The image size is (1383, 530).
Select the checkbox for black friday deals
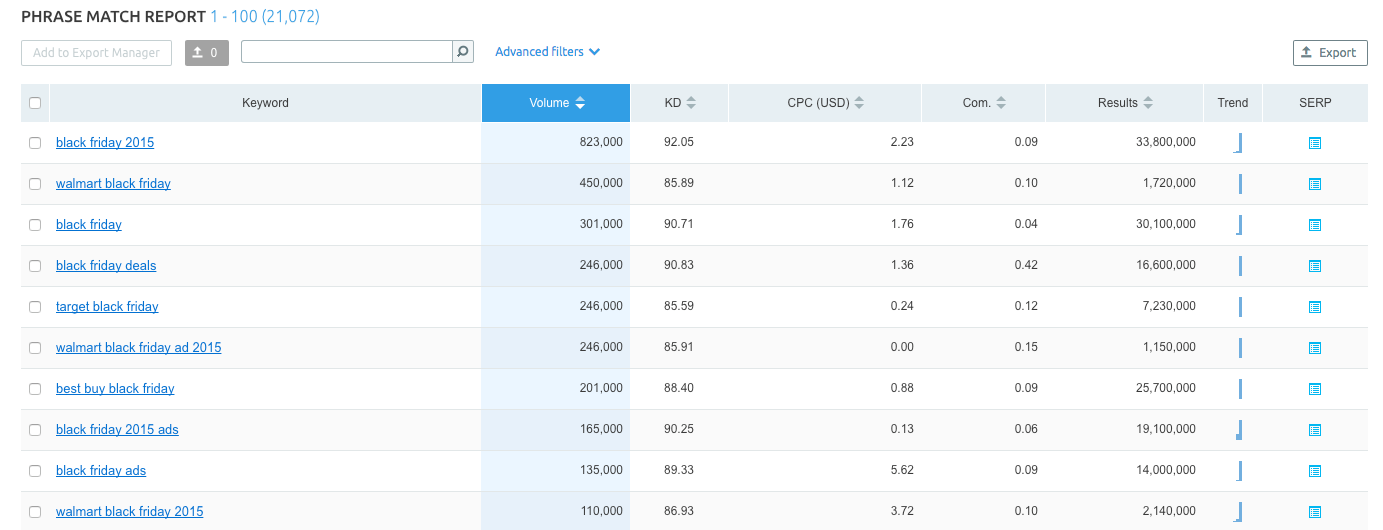[35, 266]
